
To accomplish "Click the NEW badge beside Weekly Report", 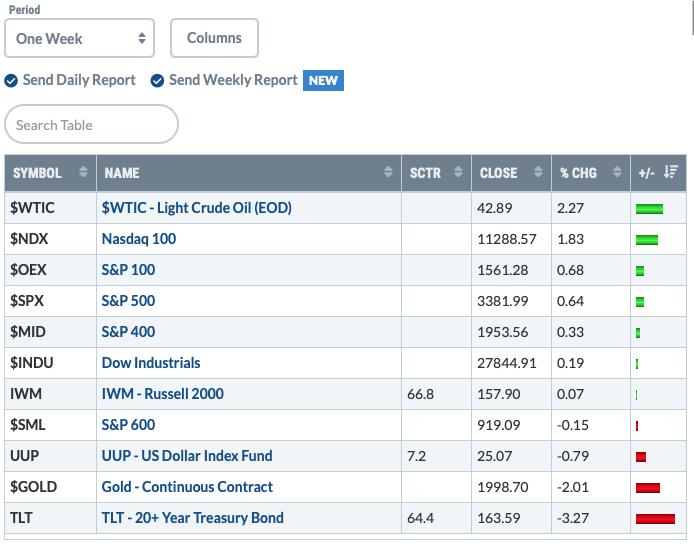I will [x=323, y=81].
